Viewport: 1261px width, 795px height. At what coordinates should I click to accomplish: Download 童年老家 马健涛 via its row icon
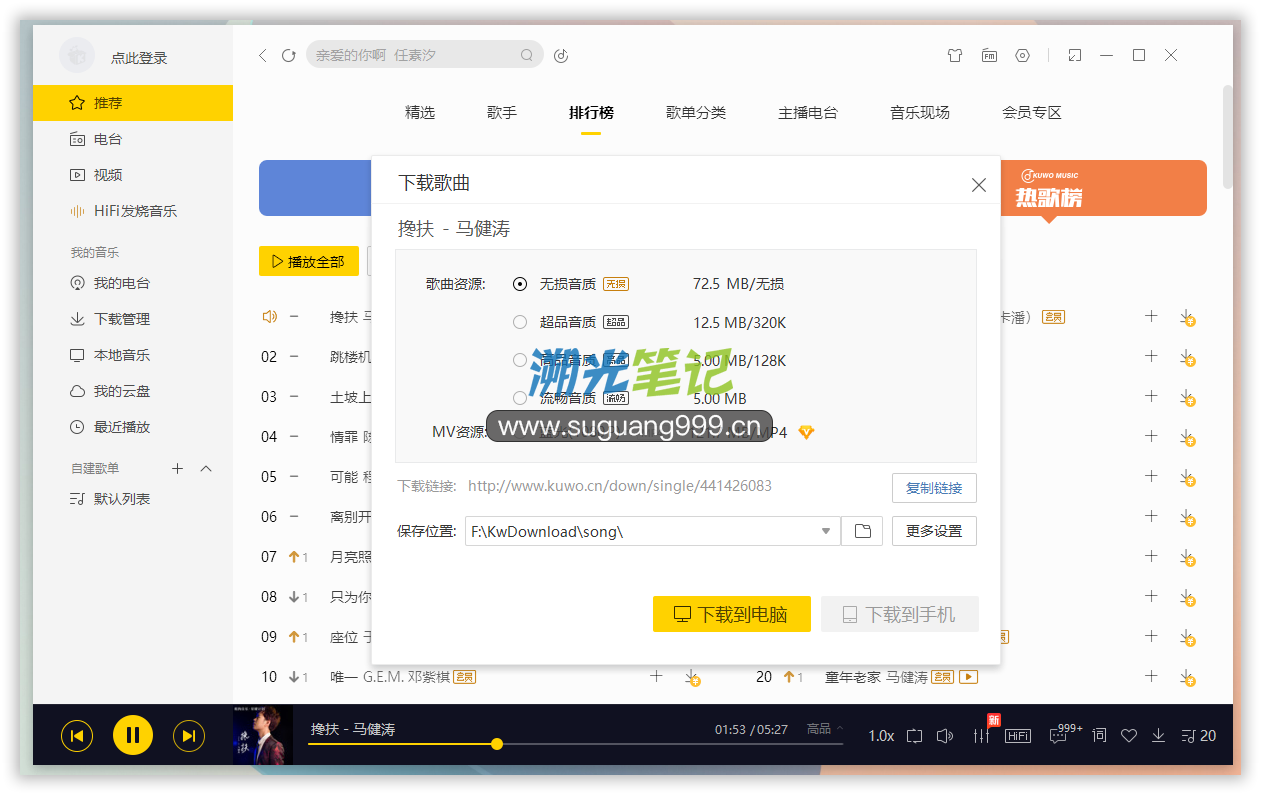(x=1187, y=678)
